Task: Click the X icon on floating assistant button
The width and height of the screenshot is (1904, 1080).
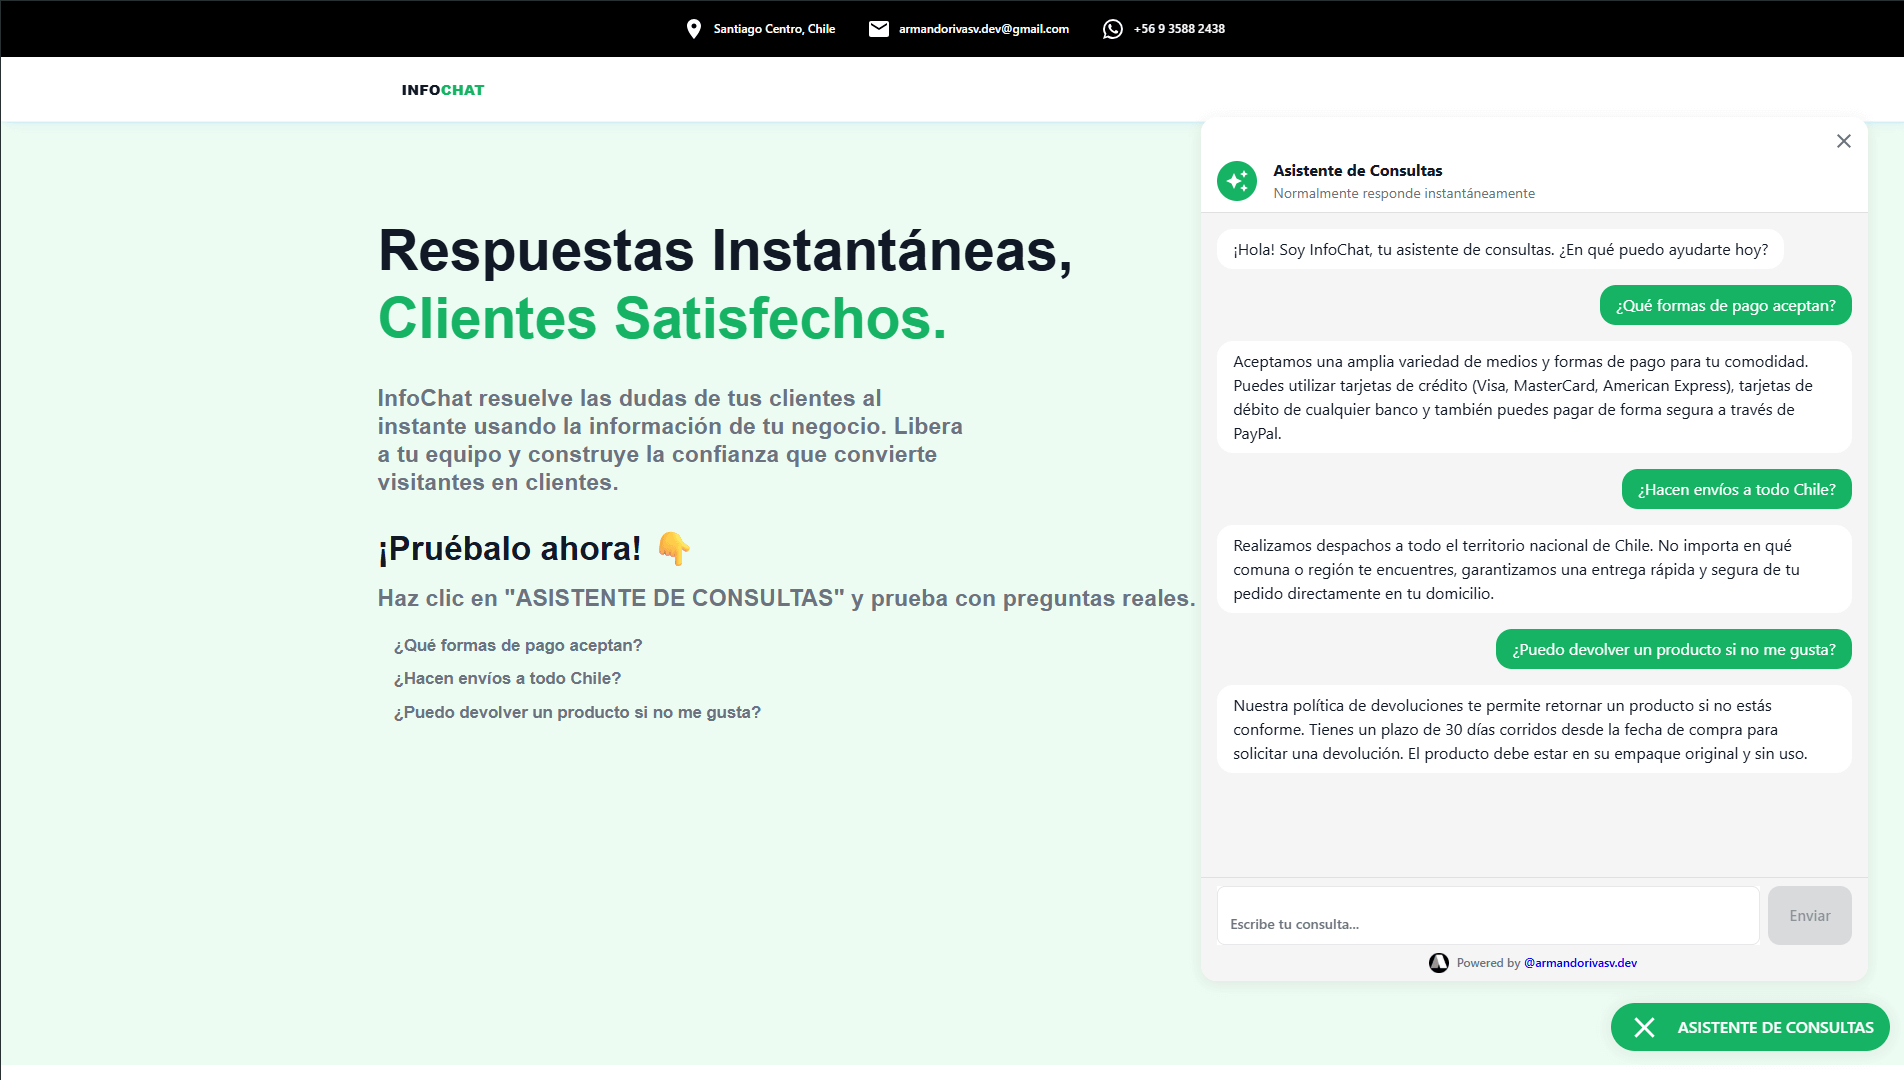Action: [1644, 1027]
